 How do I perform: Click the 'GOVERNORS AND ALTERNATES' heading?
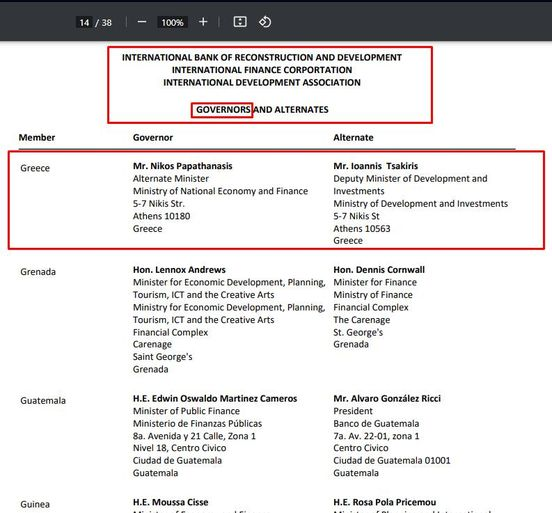coord(262,110)
